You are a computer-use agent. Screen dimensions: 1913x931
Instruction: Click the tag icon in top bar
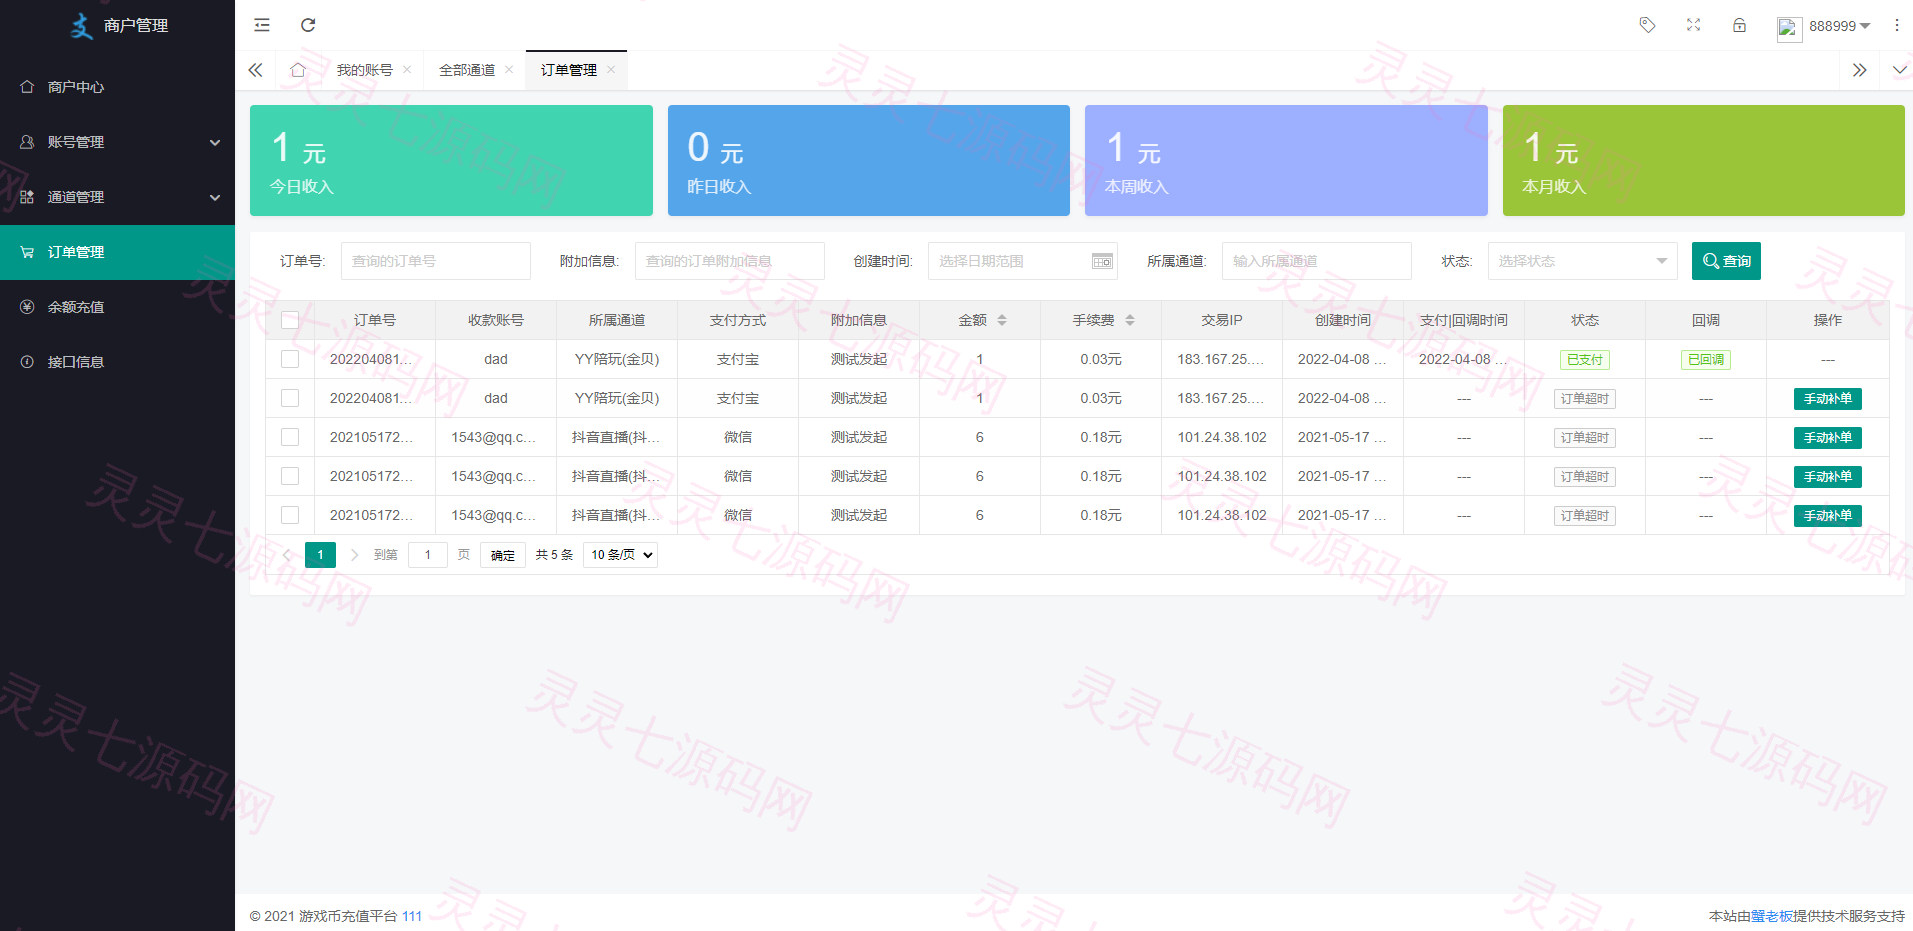[x=1647, y=25]
